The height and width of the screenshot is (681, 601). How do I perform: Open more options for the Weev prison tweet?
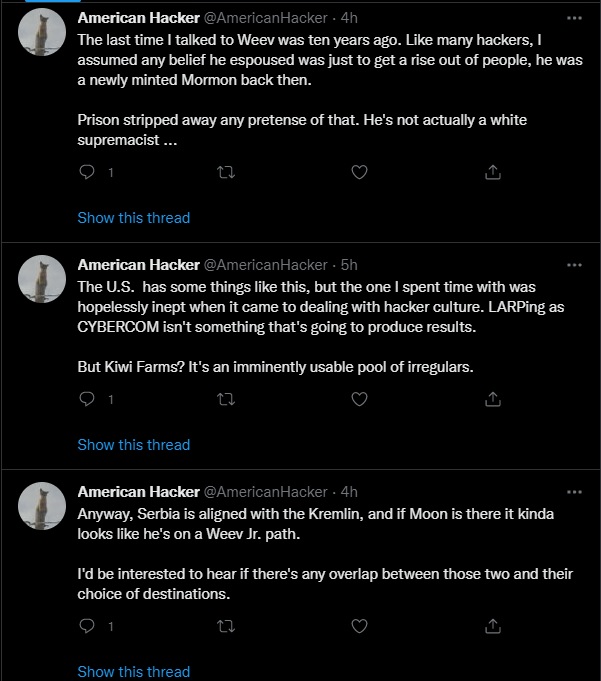click(573, 18)
